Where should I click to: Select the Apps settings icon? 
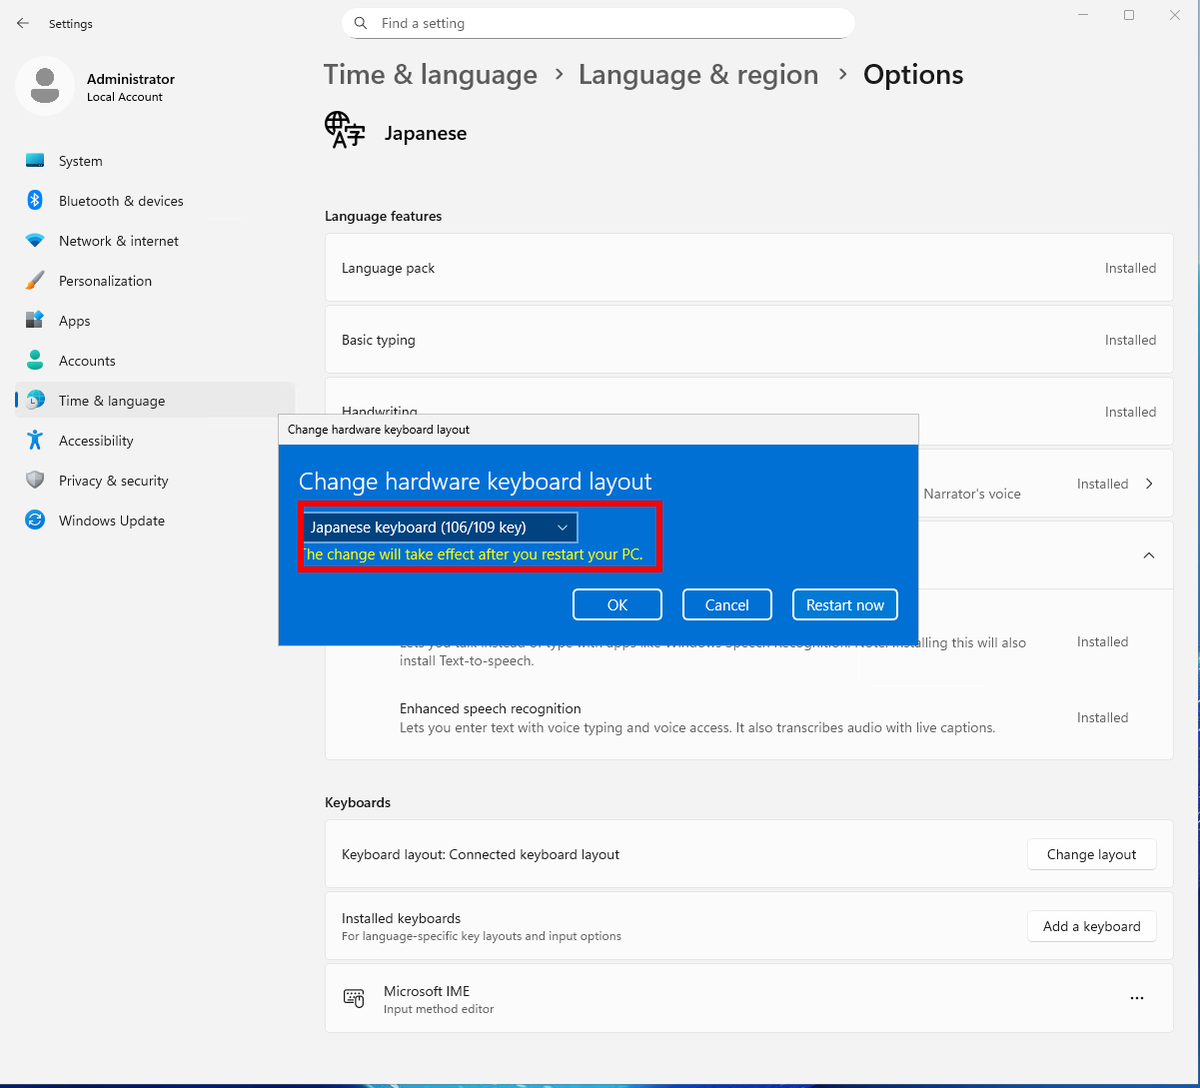click(35, 320)
